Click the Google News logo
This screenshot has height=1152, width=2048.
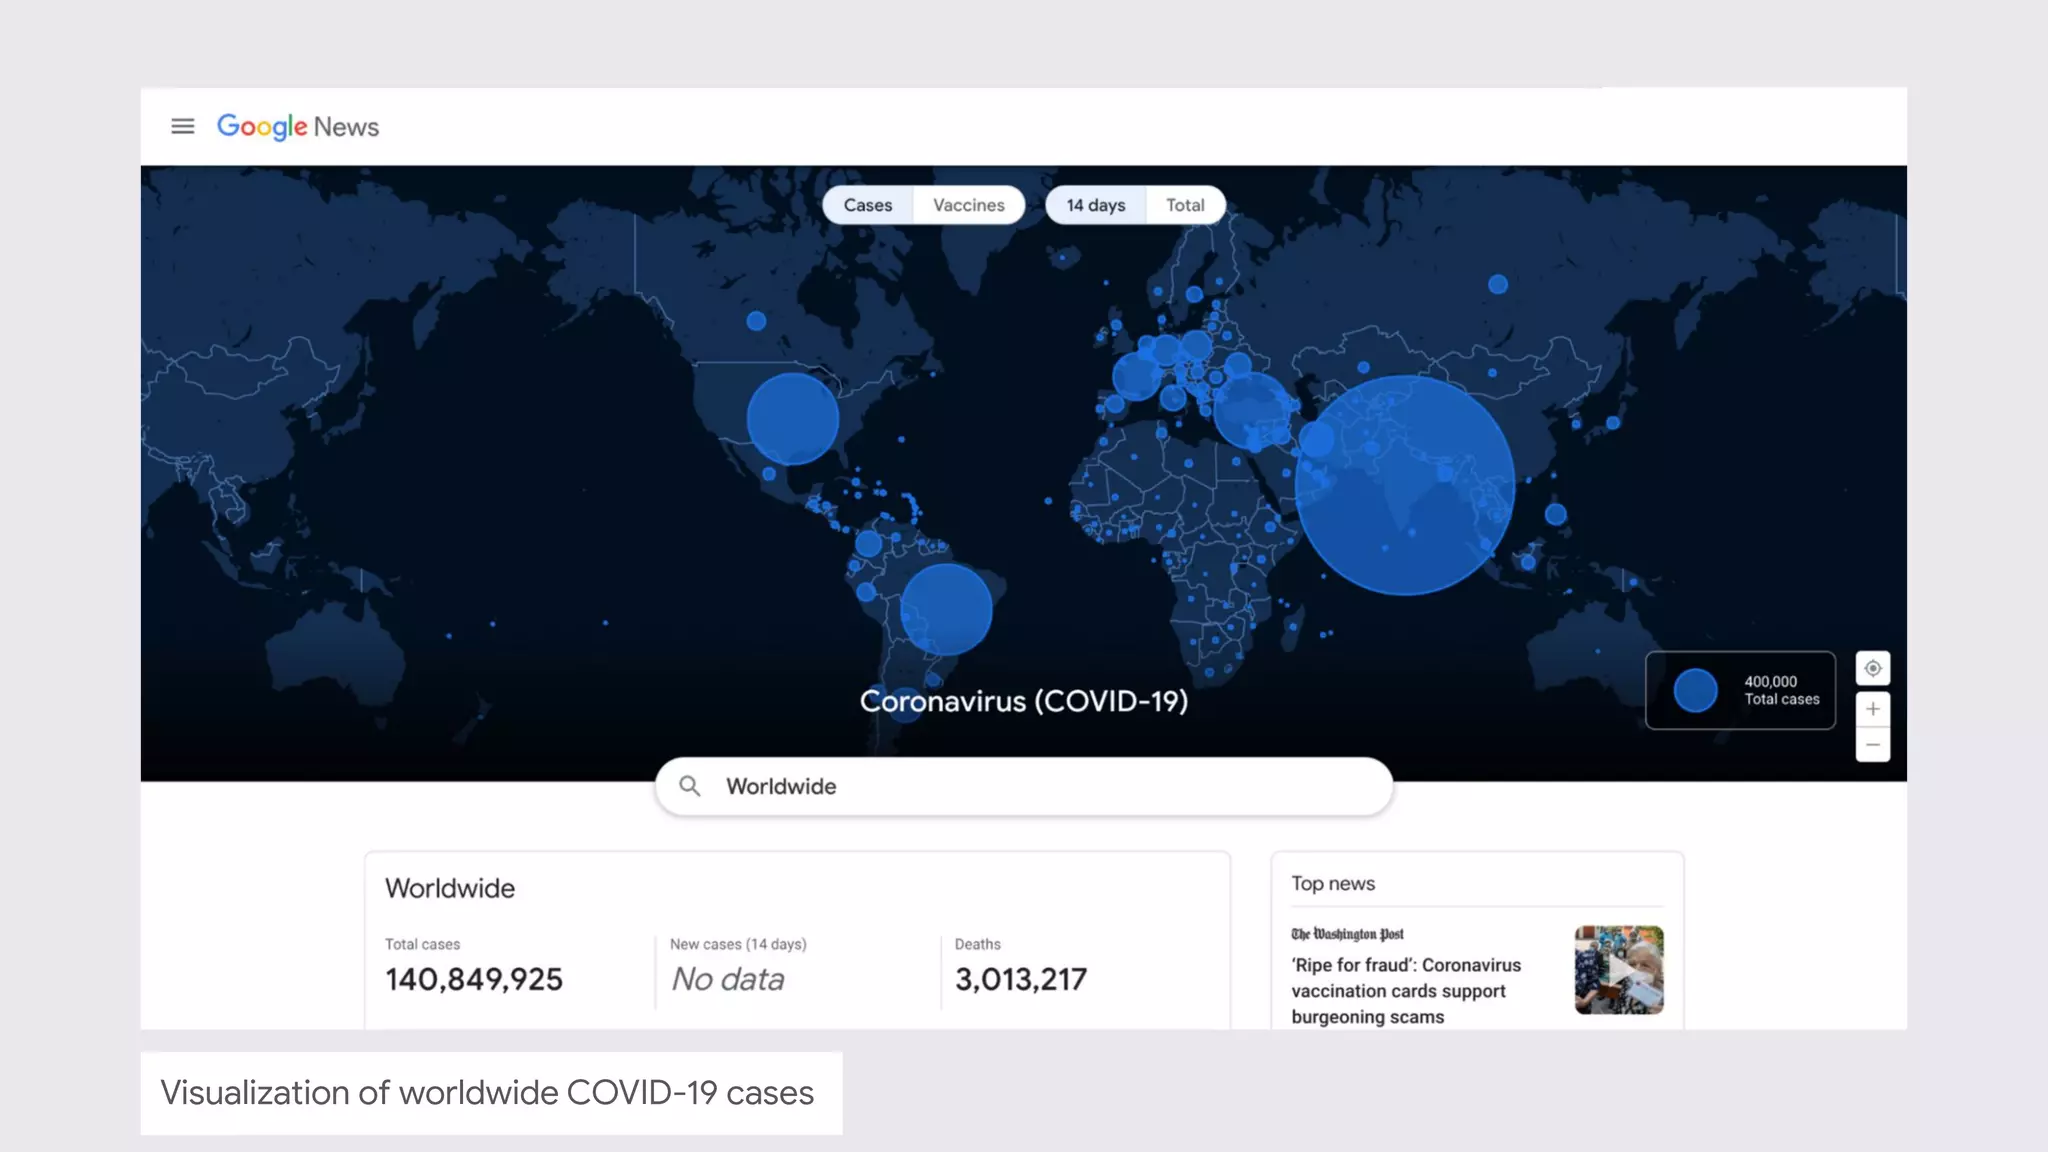click(298, 127)
